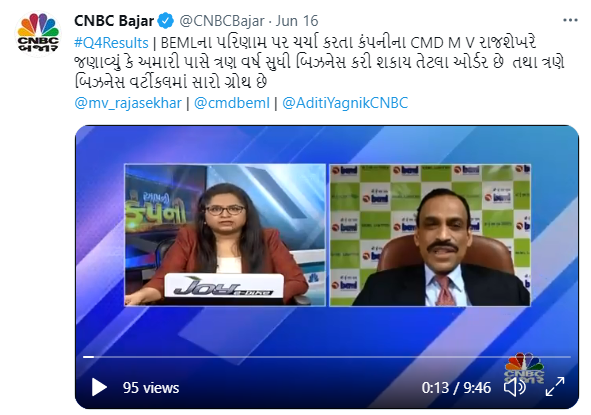The height and width of the screenshot is (415, 591).
Task: Click the right video frame with BEML backdrop
Action: [430, 235]
